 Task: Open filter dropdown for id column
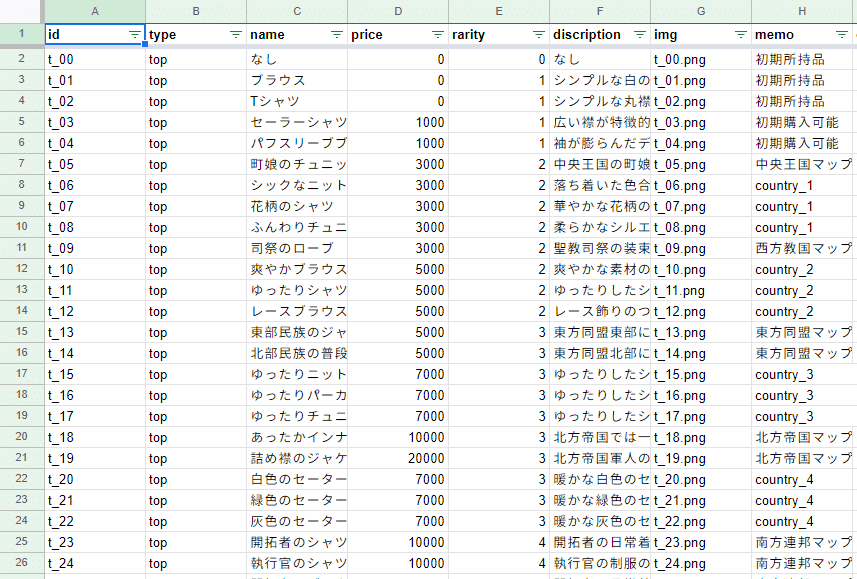coord(134,34)
